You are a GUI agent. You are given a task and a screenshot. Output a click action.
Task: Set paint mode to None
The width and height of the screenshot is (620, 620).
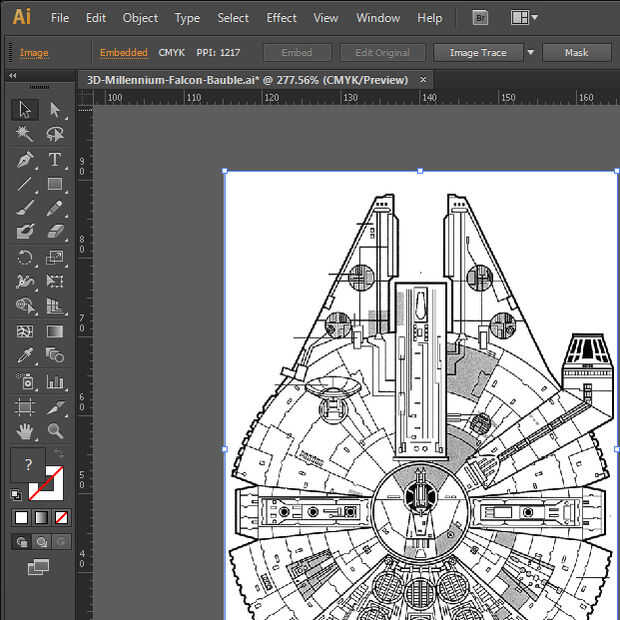61,517
